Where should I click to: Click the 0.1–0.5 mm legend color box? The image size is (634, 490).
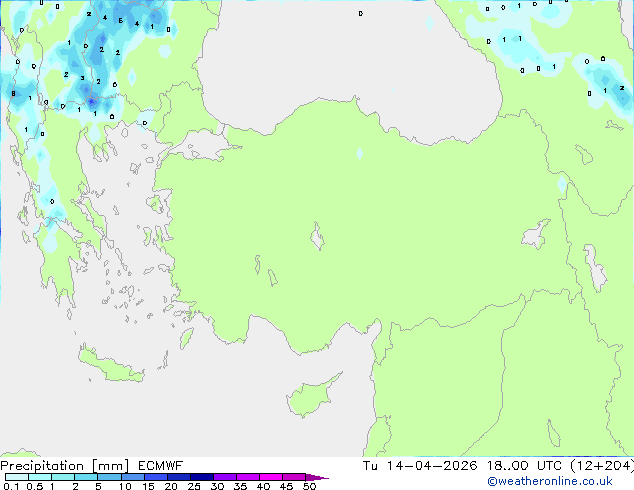click(17, 477)
